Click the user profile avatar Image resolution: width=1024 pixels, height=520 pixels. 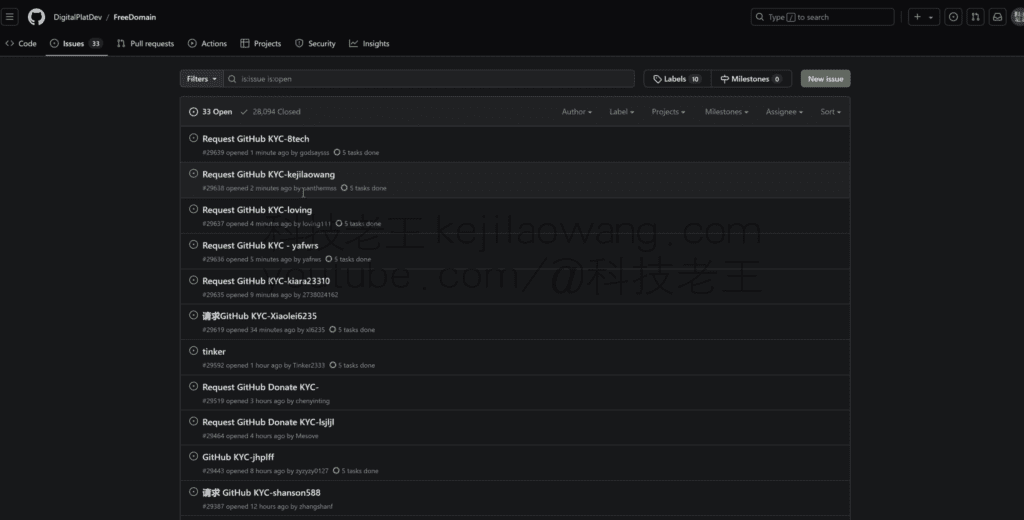(1018, 17)
